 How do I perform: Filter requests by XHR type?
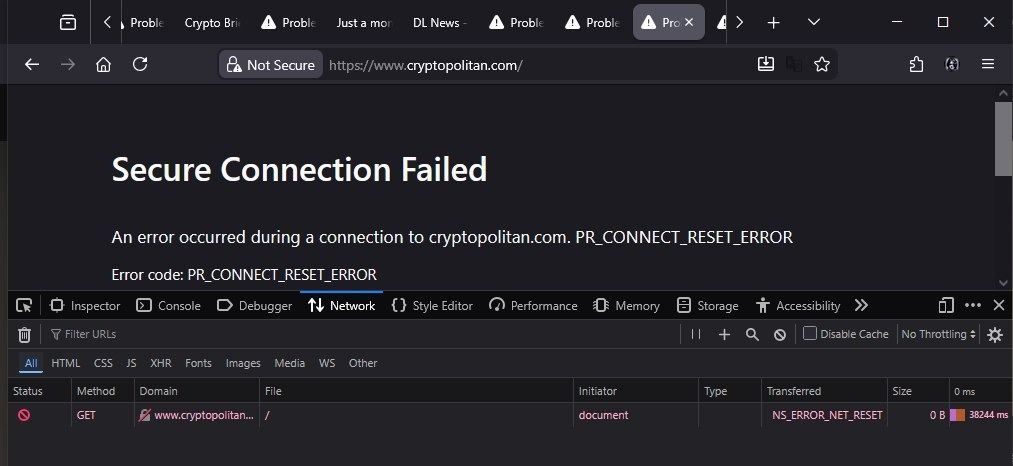pyautogui.click(x=160, y=363)
